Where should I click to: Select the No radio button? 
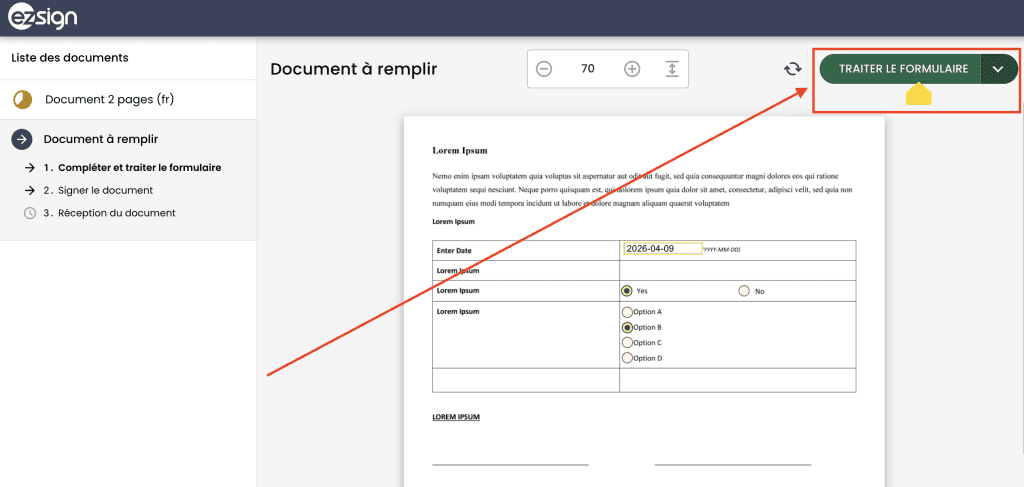(x=744, y=291)
